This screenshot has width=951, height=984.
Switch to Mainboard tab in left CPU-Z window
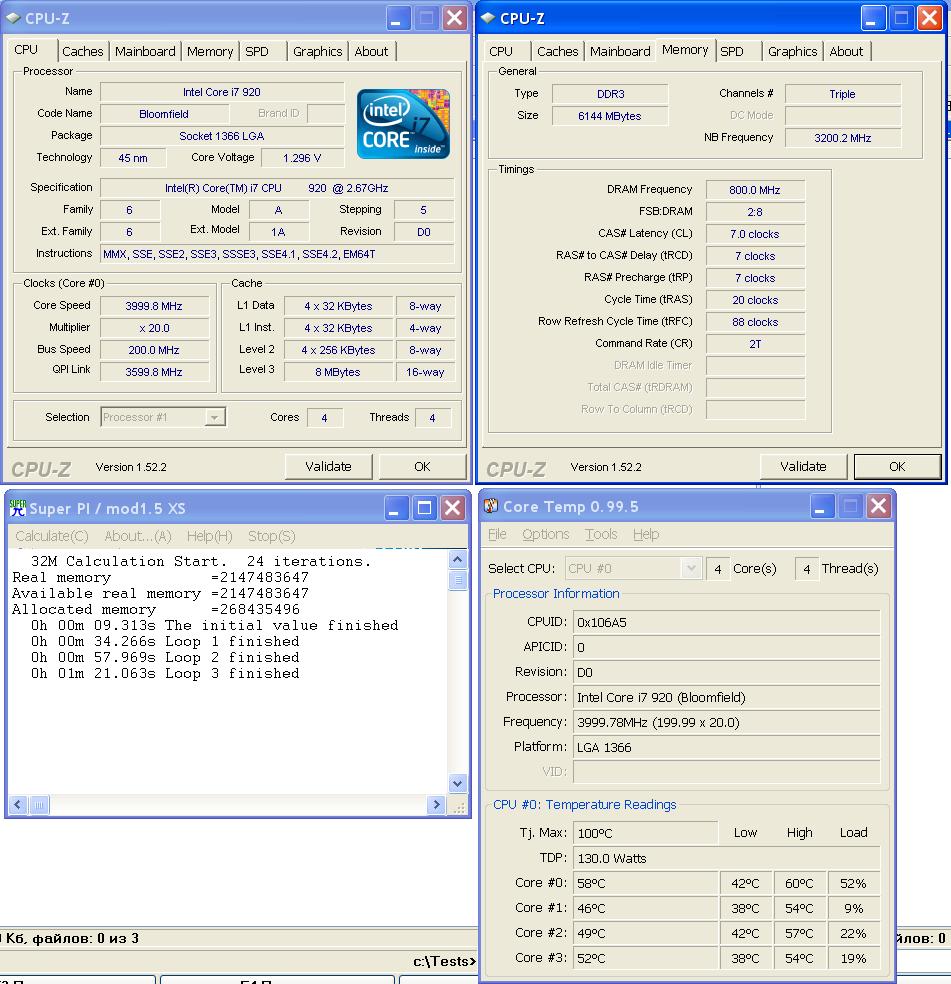point(145,51)
